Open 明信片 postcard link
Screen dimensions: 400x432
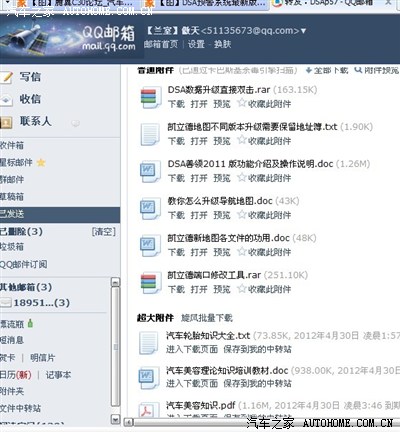point(43,358)
